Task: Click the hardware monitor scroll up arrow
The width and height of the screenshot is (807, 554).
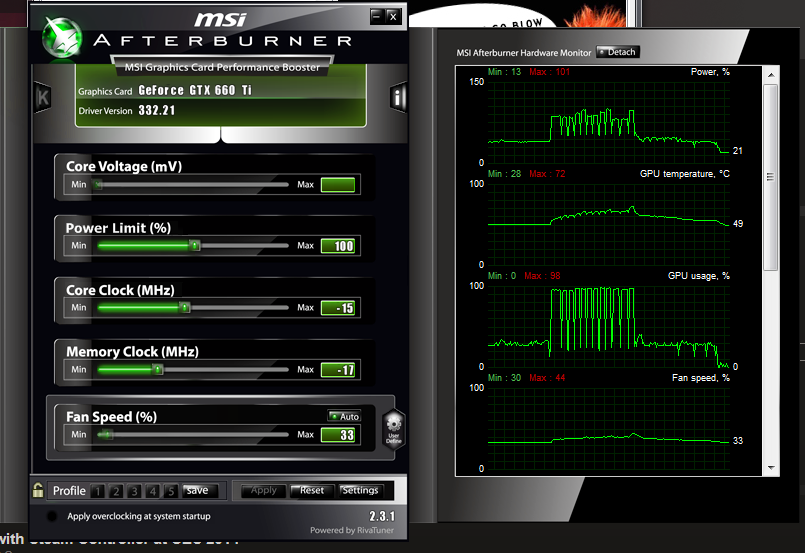Action: pyautogui.click(x=770, y=75)
